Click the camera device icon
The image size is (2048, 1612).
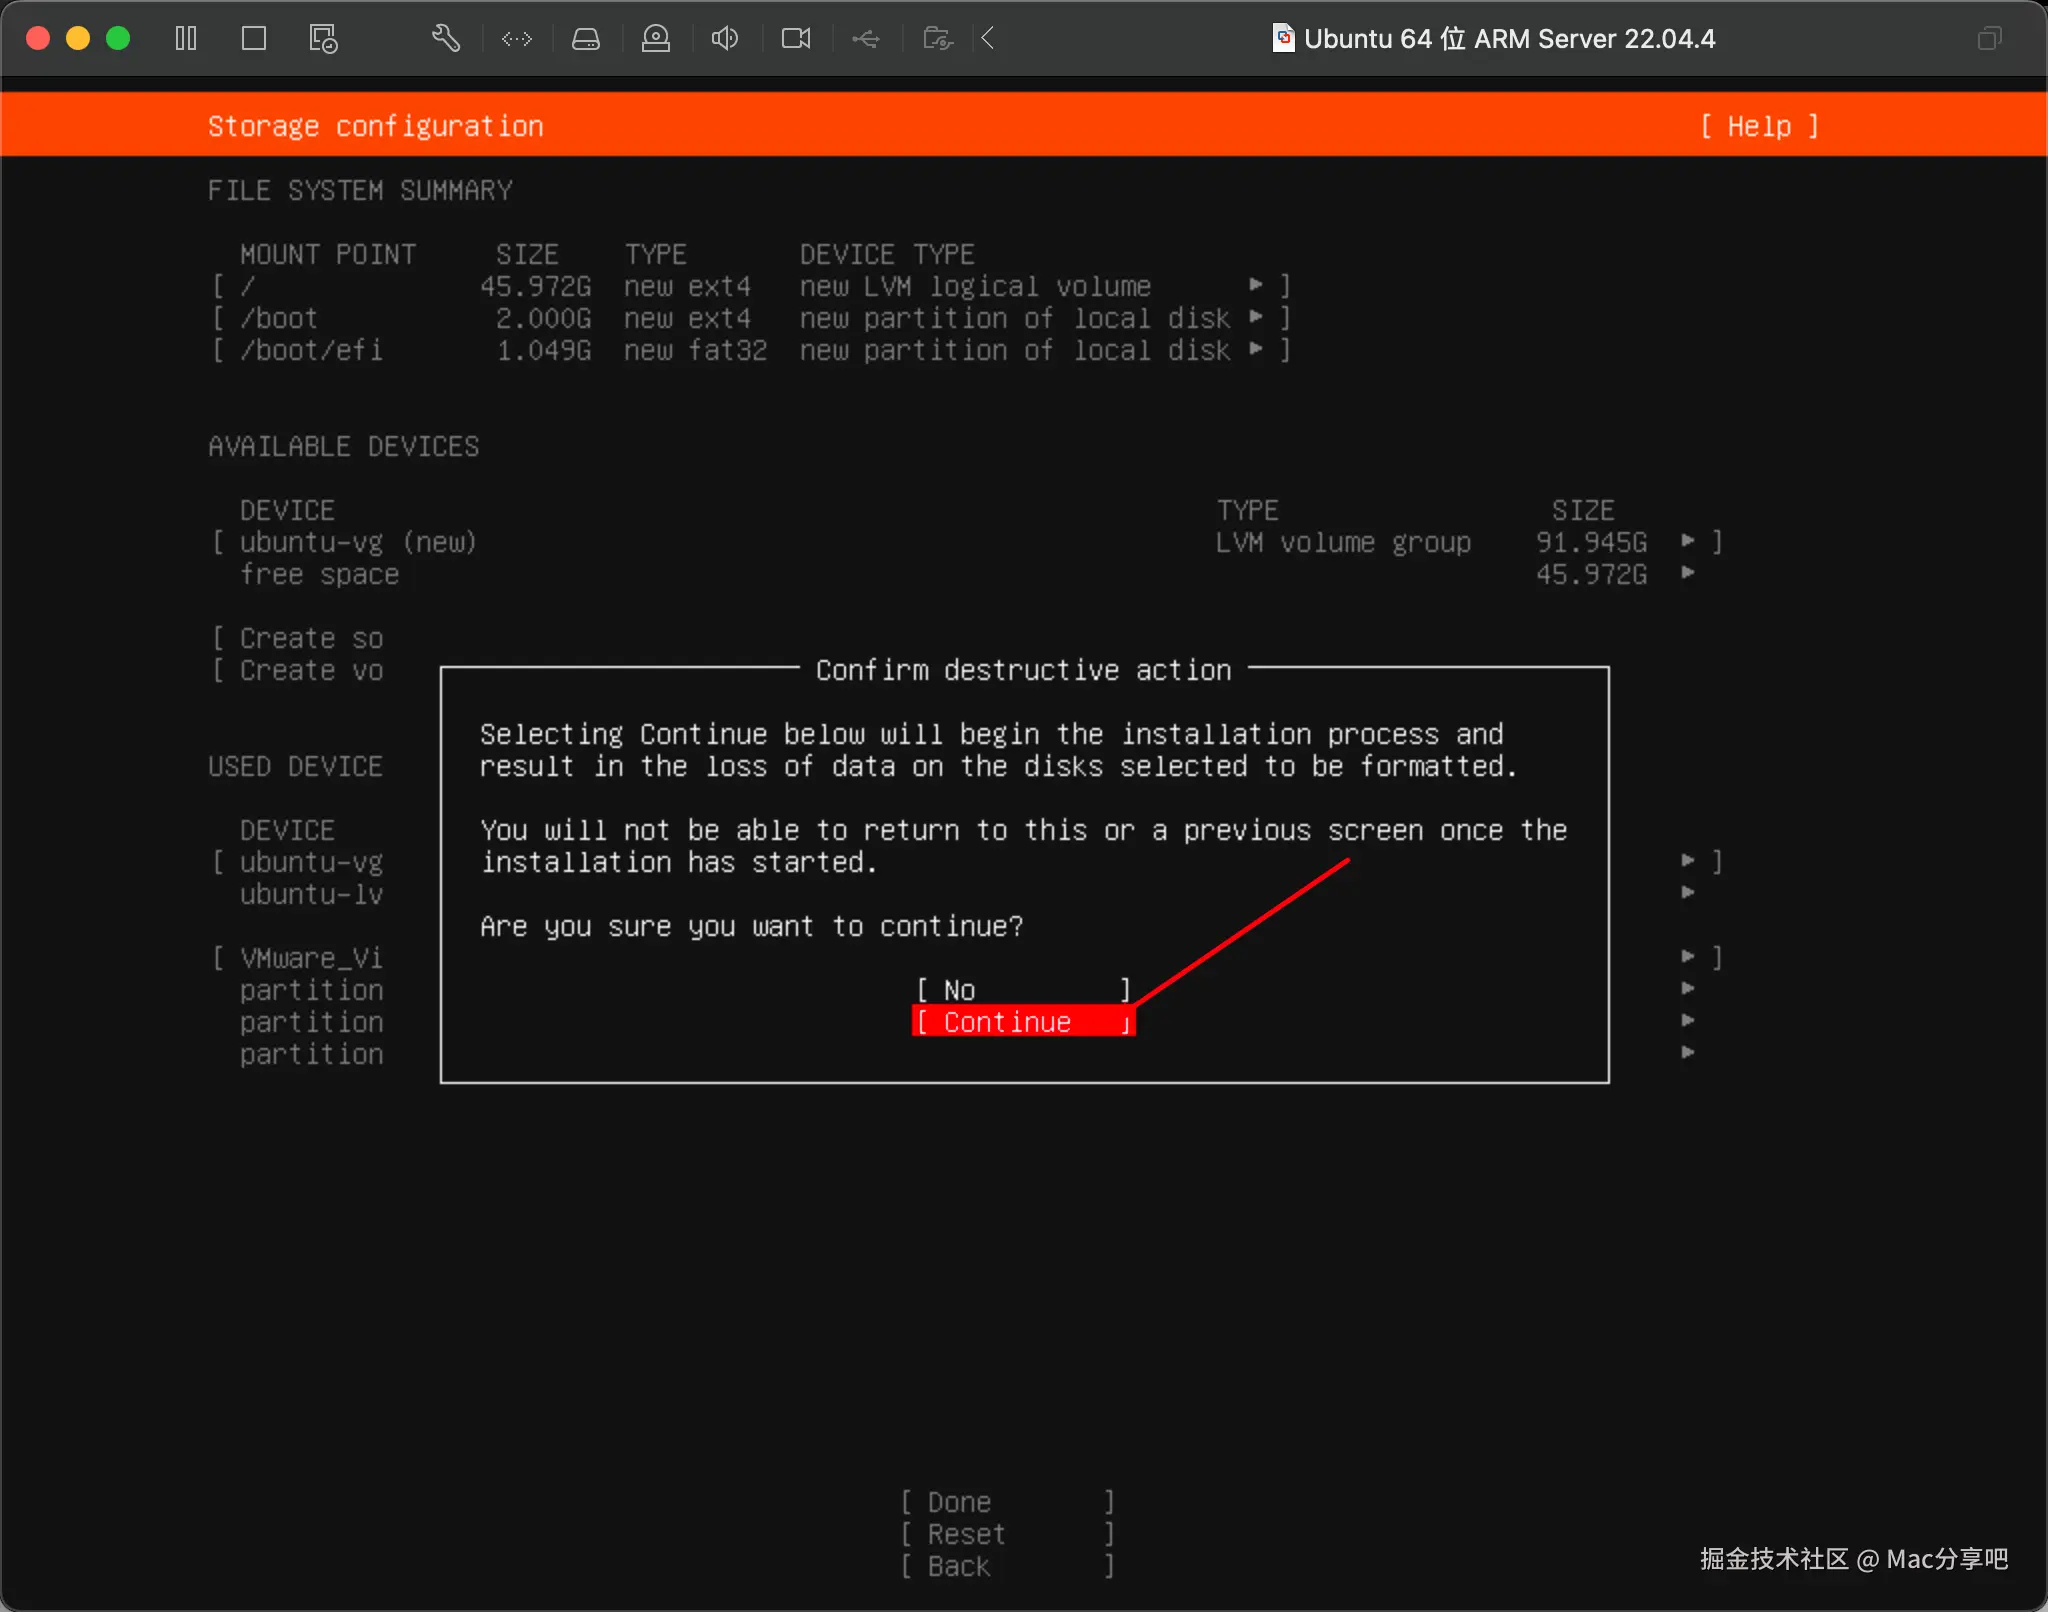[796, 39]
